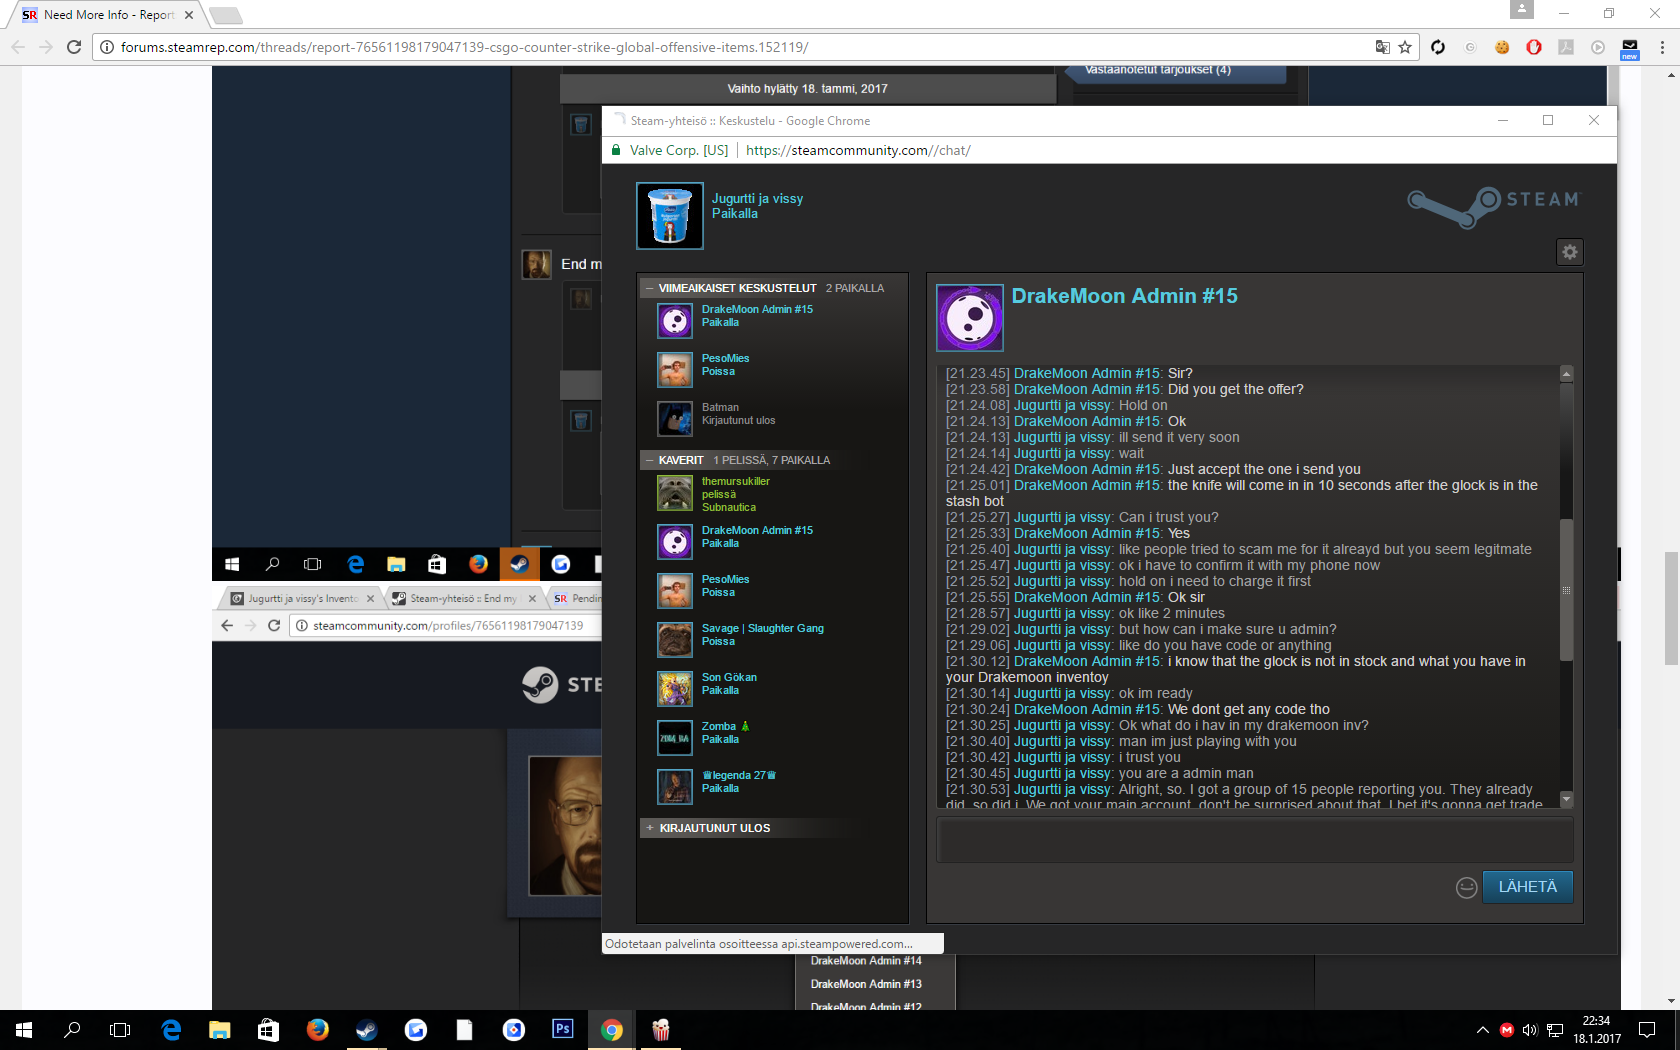
Task: Click the LÄHETÄ send button
Action: [1527, 887]
